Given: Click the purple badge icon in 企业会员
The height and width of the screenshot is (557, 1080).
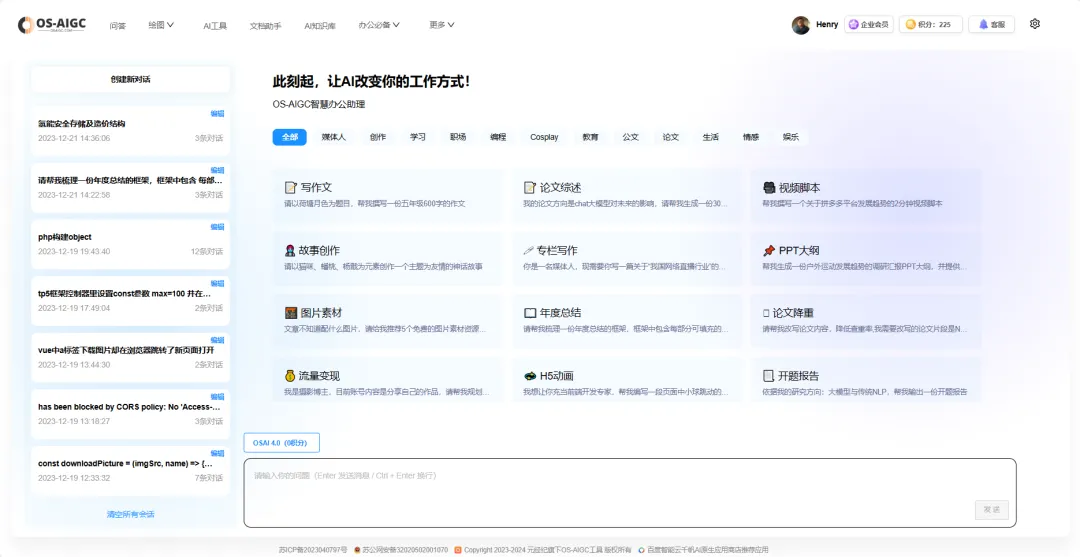Looking at the screenshot, I should [853, 25].
